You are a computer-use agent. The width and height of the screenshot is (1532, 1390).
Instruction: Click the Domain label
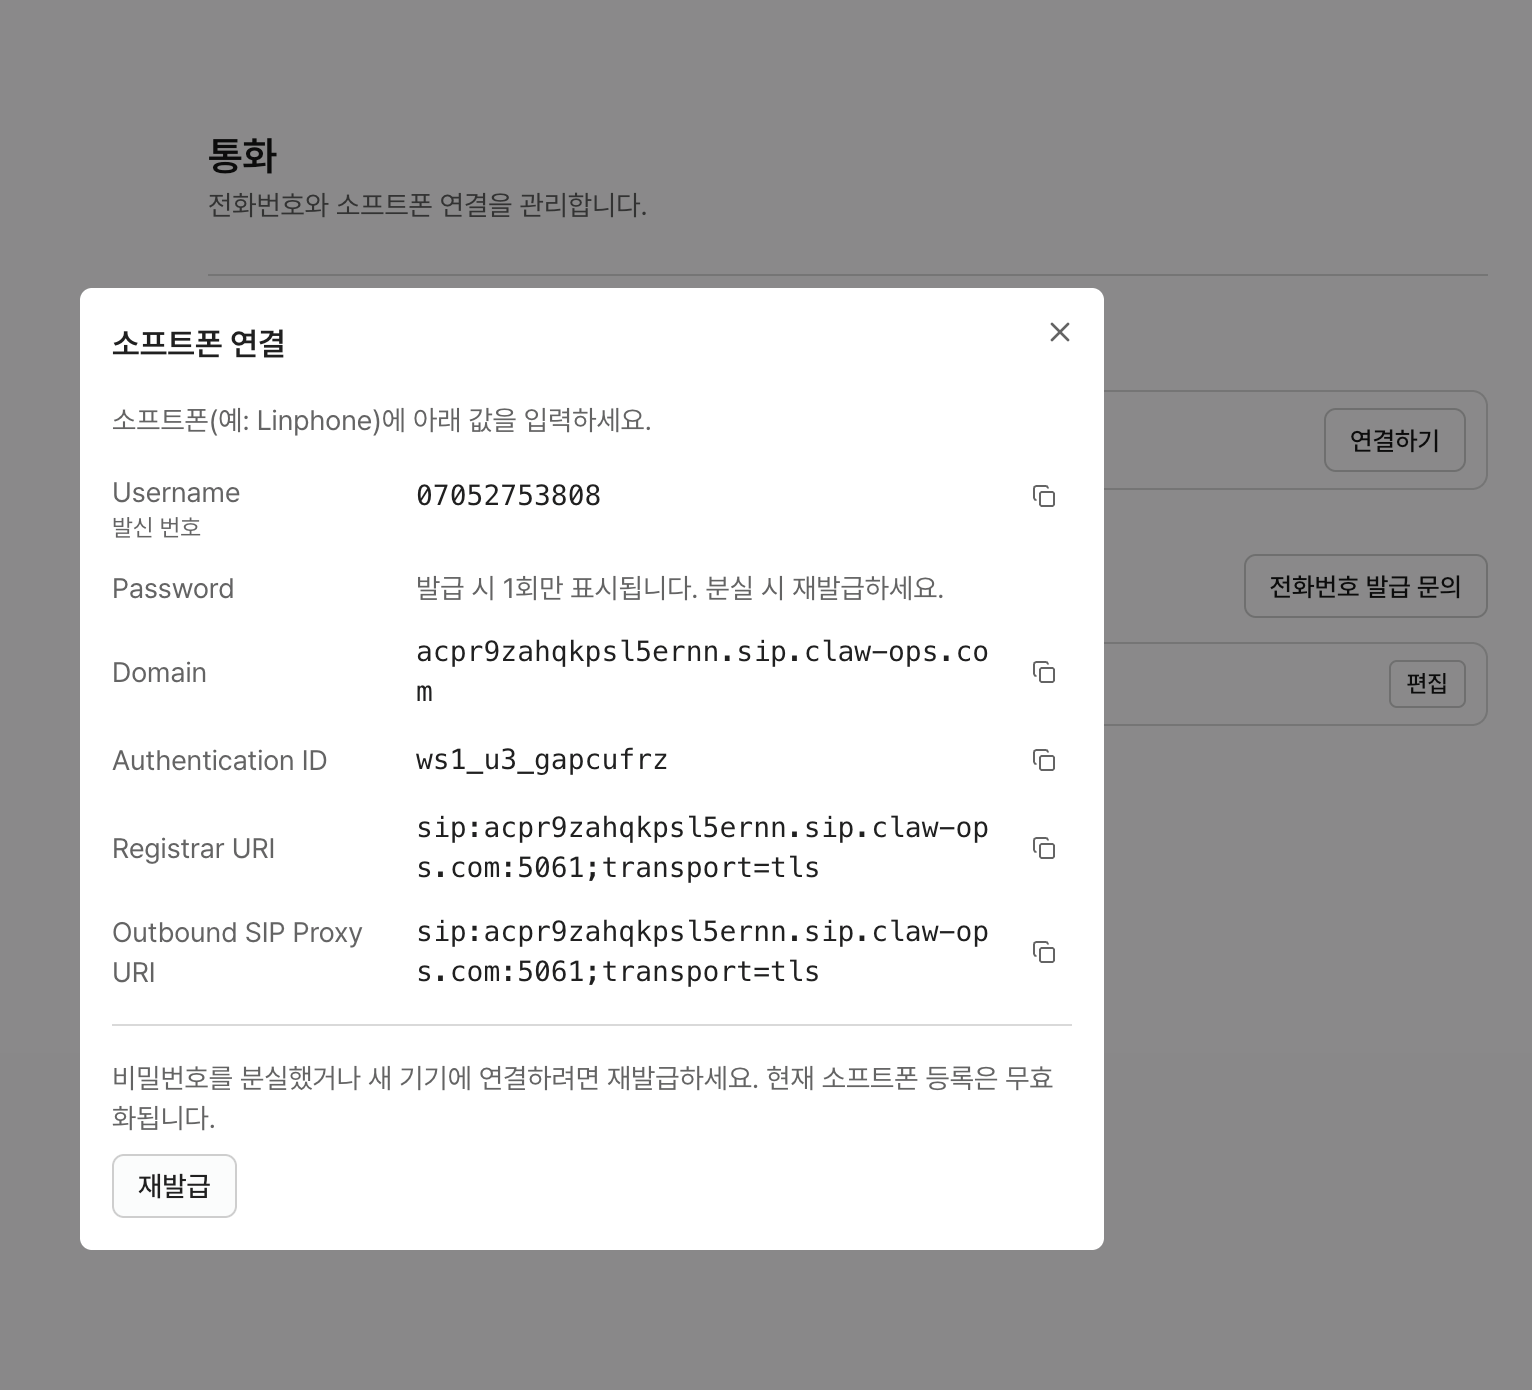(x=159, y=672)
